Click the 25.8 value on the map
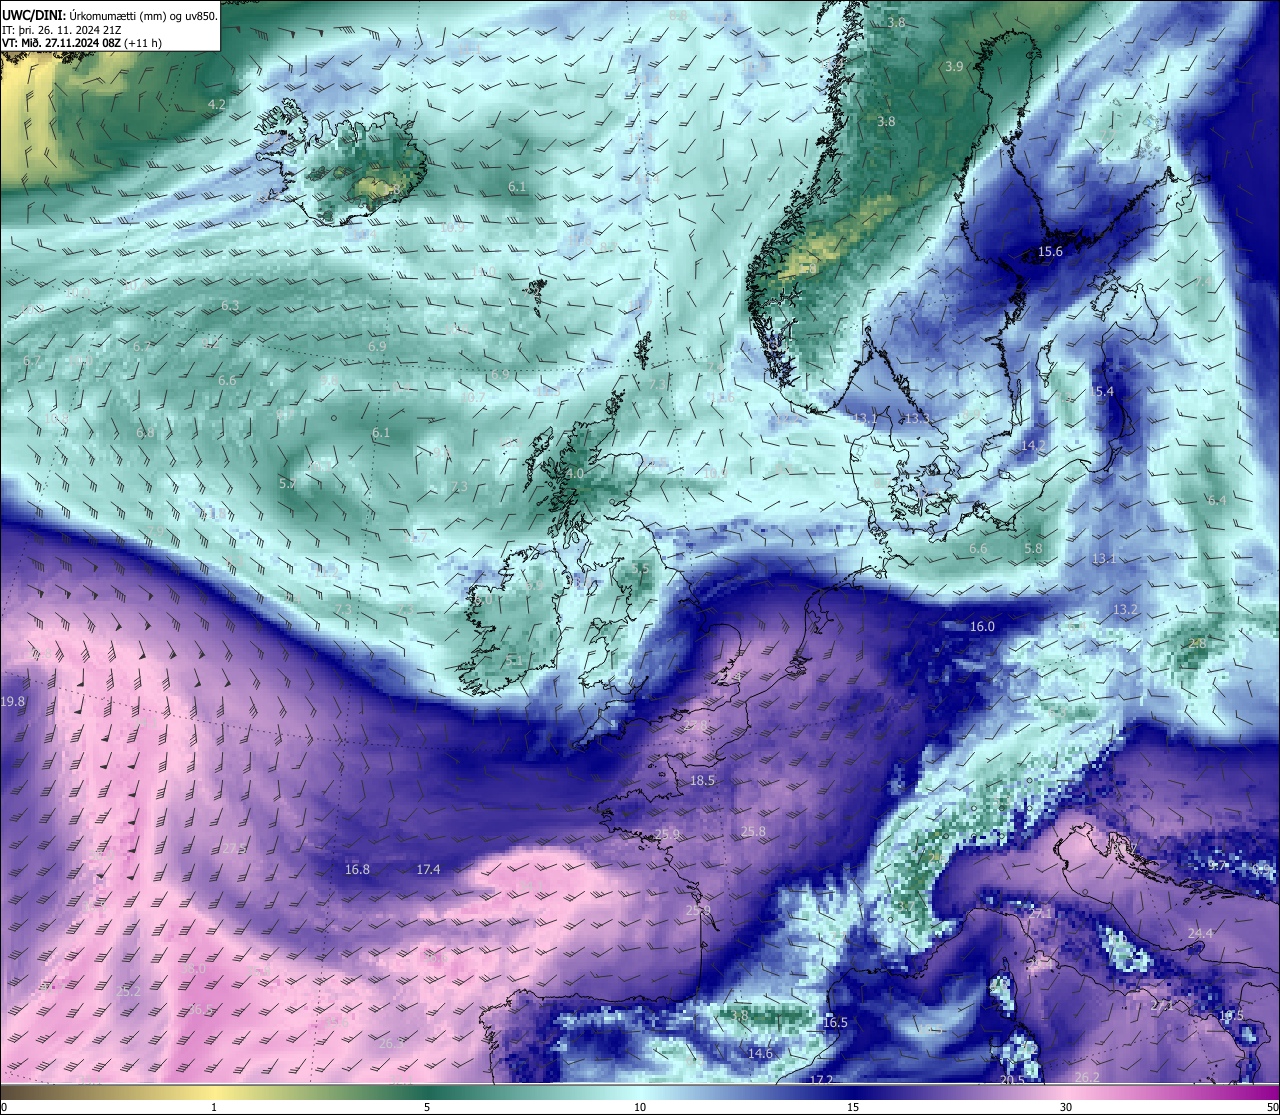 click(x=753, y=831)
